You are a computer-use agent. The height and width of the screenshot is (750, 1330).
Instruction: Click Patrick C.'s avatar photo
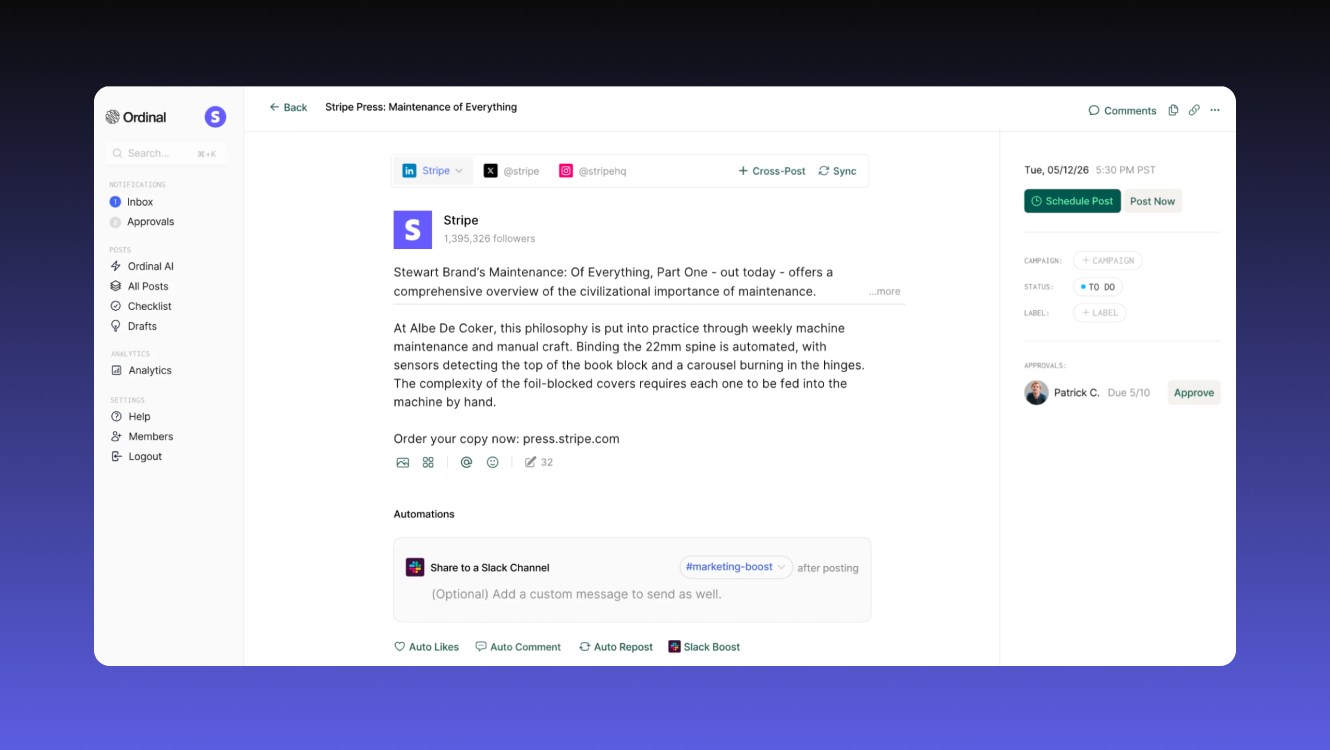[1036, 393]
